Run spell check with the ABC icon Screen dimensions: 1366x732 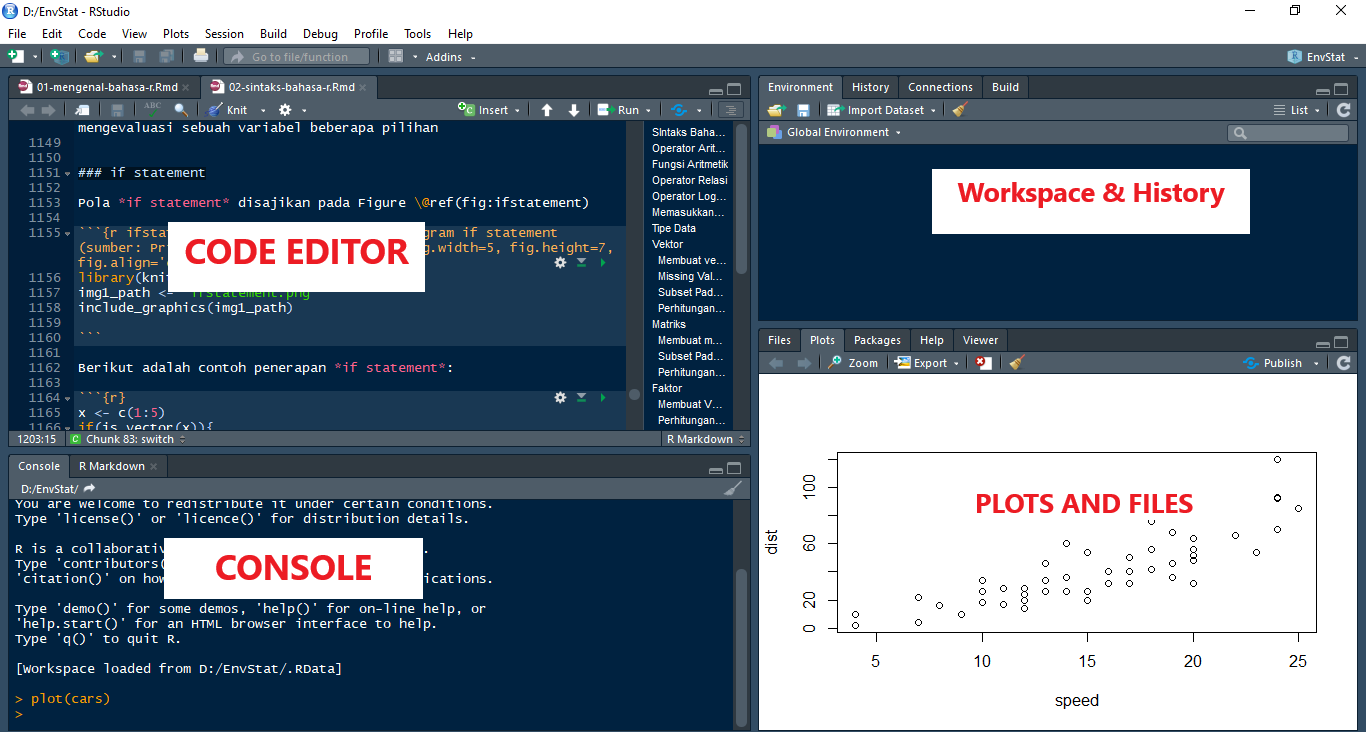pos(152,109)
